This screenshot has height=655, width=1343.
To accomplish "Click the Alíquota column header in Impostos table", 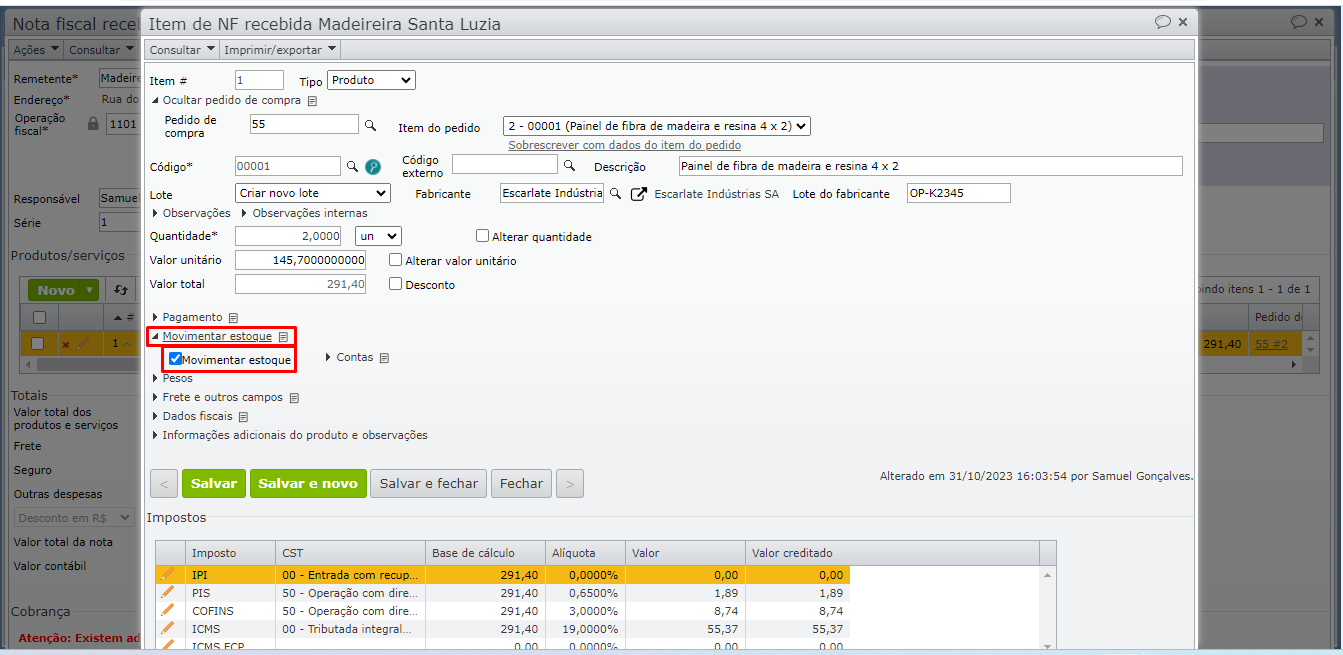I will pyautogui.click(x=585, y=553).
